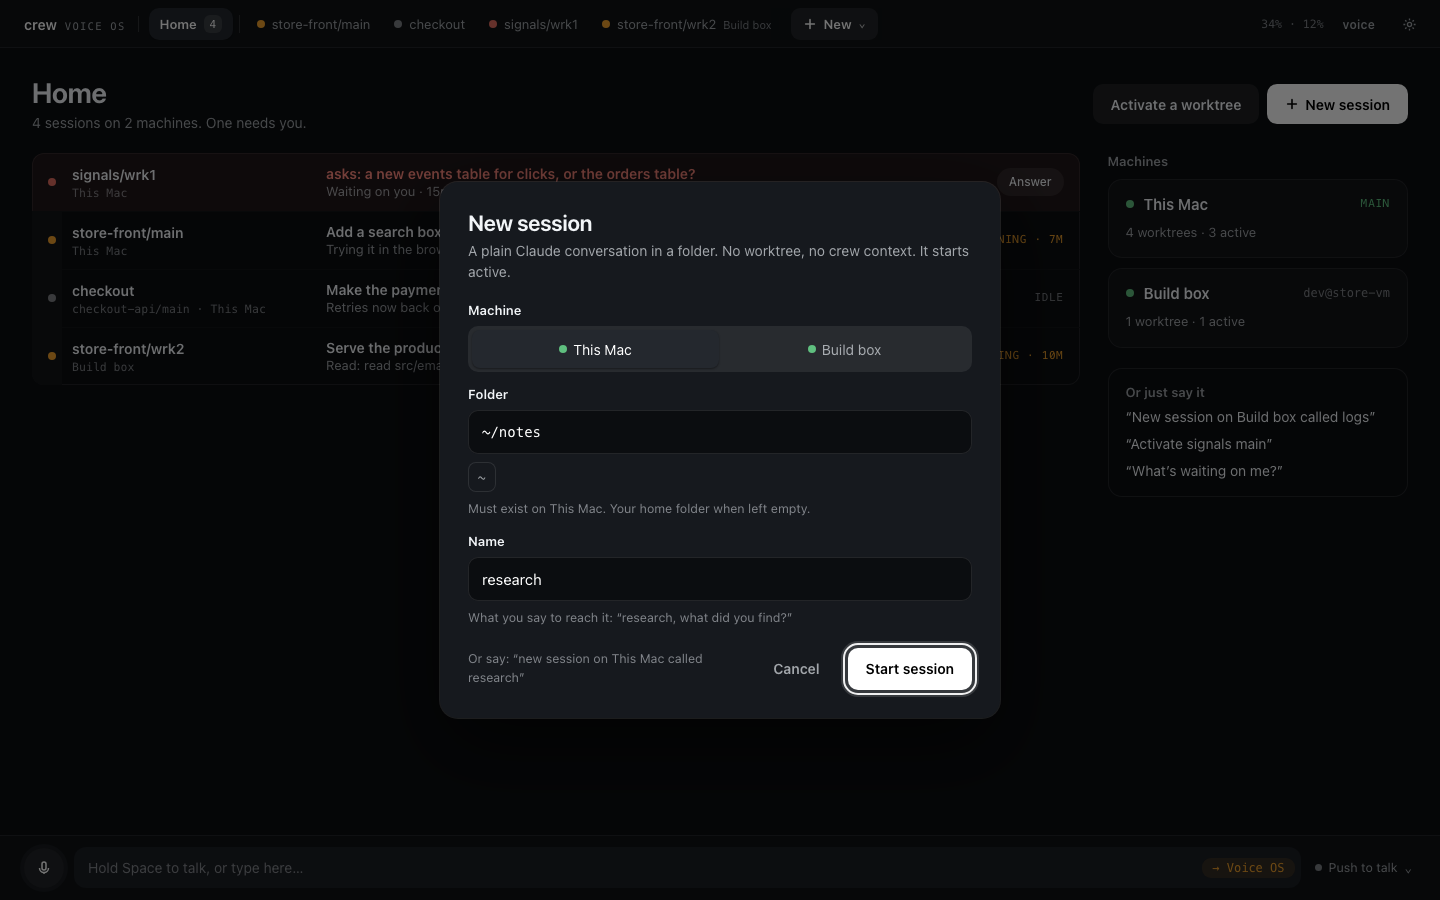Select the checkout session row name
The image size is (1440, 900).
[103, 291]
